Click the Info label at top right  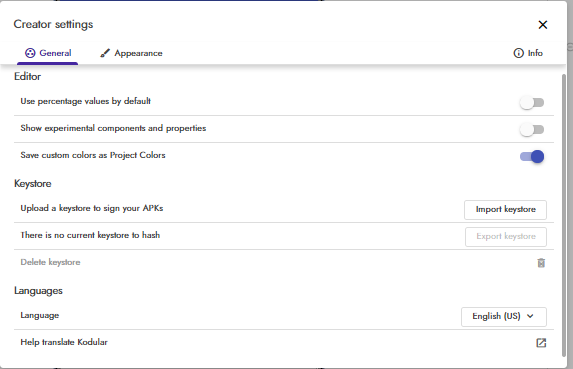[x=535, y=53]
